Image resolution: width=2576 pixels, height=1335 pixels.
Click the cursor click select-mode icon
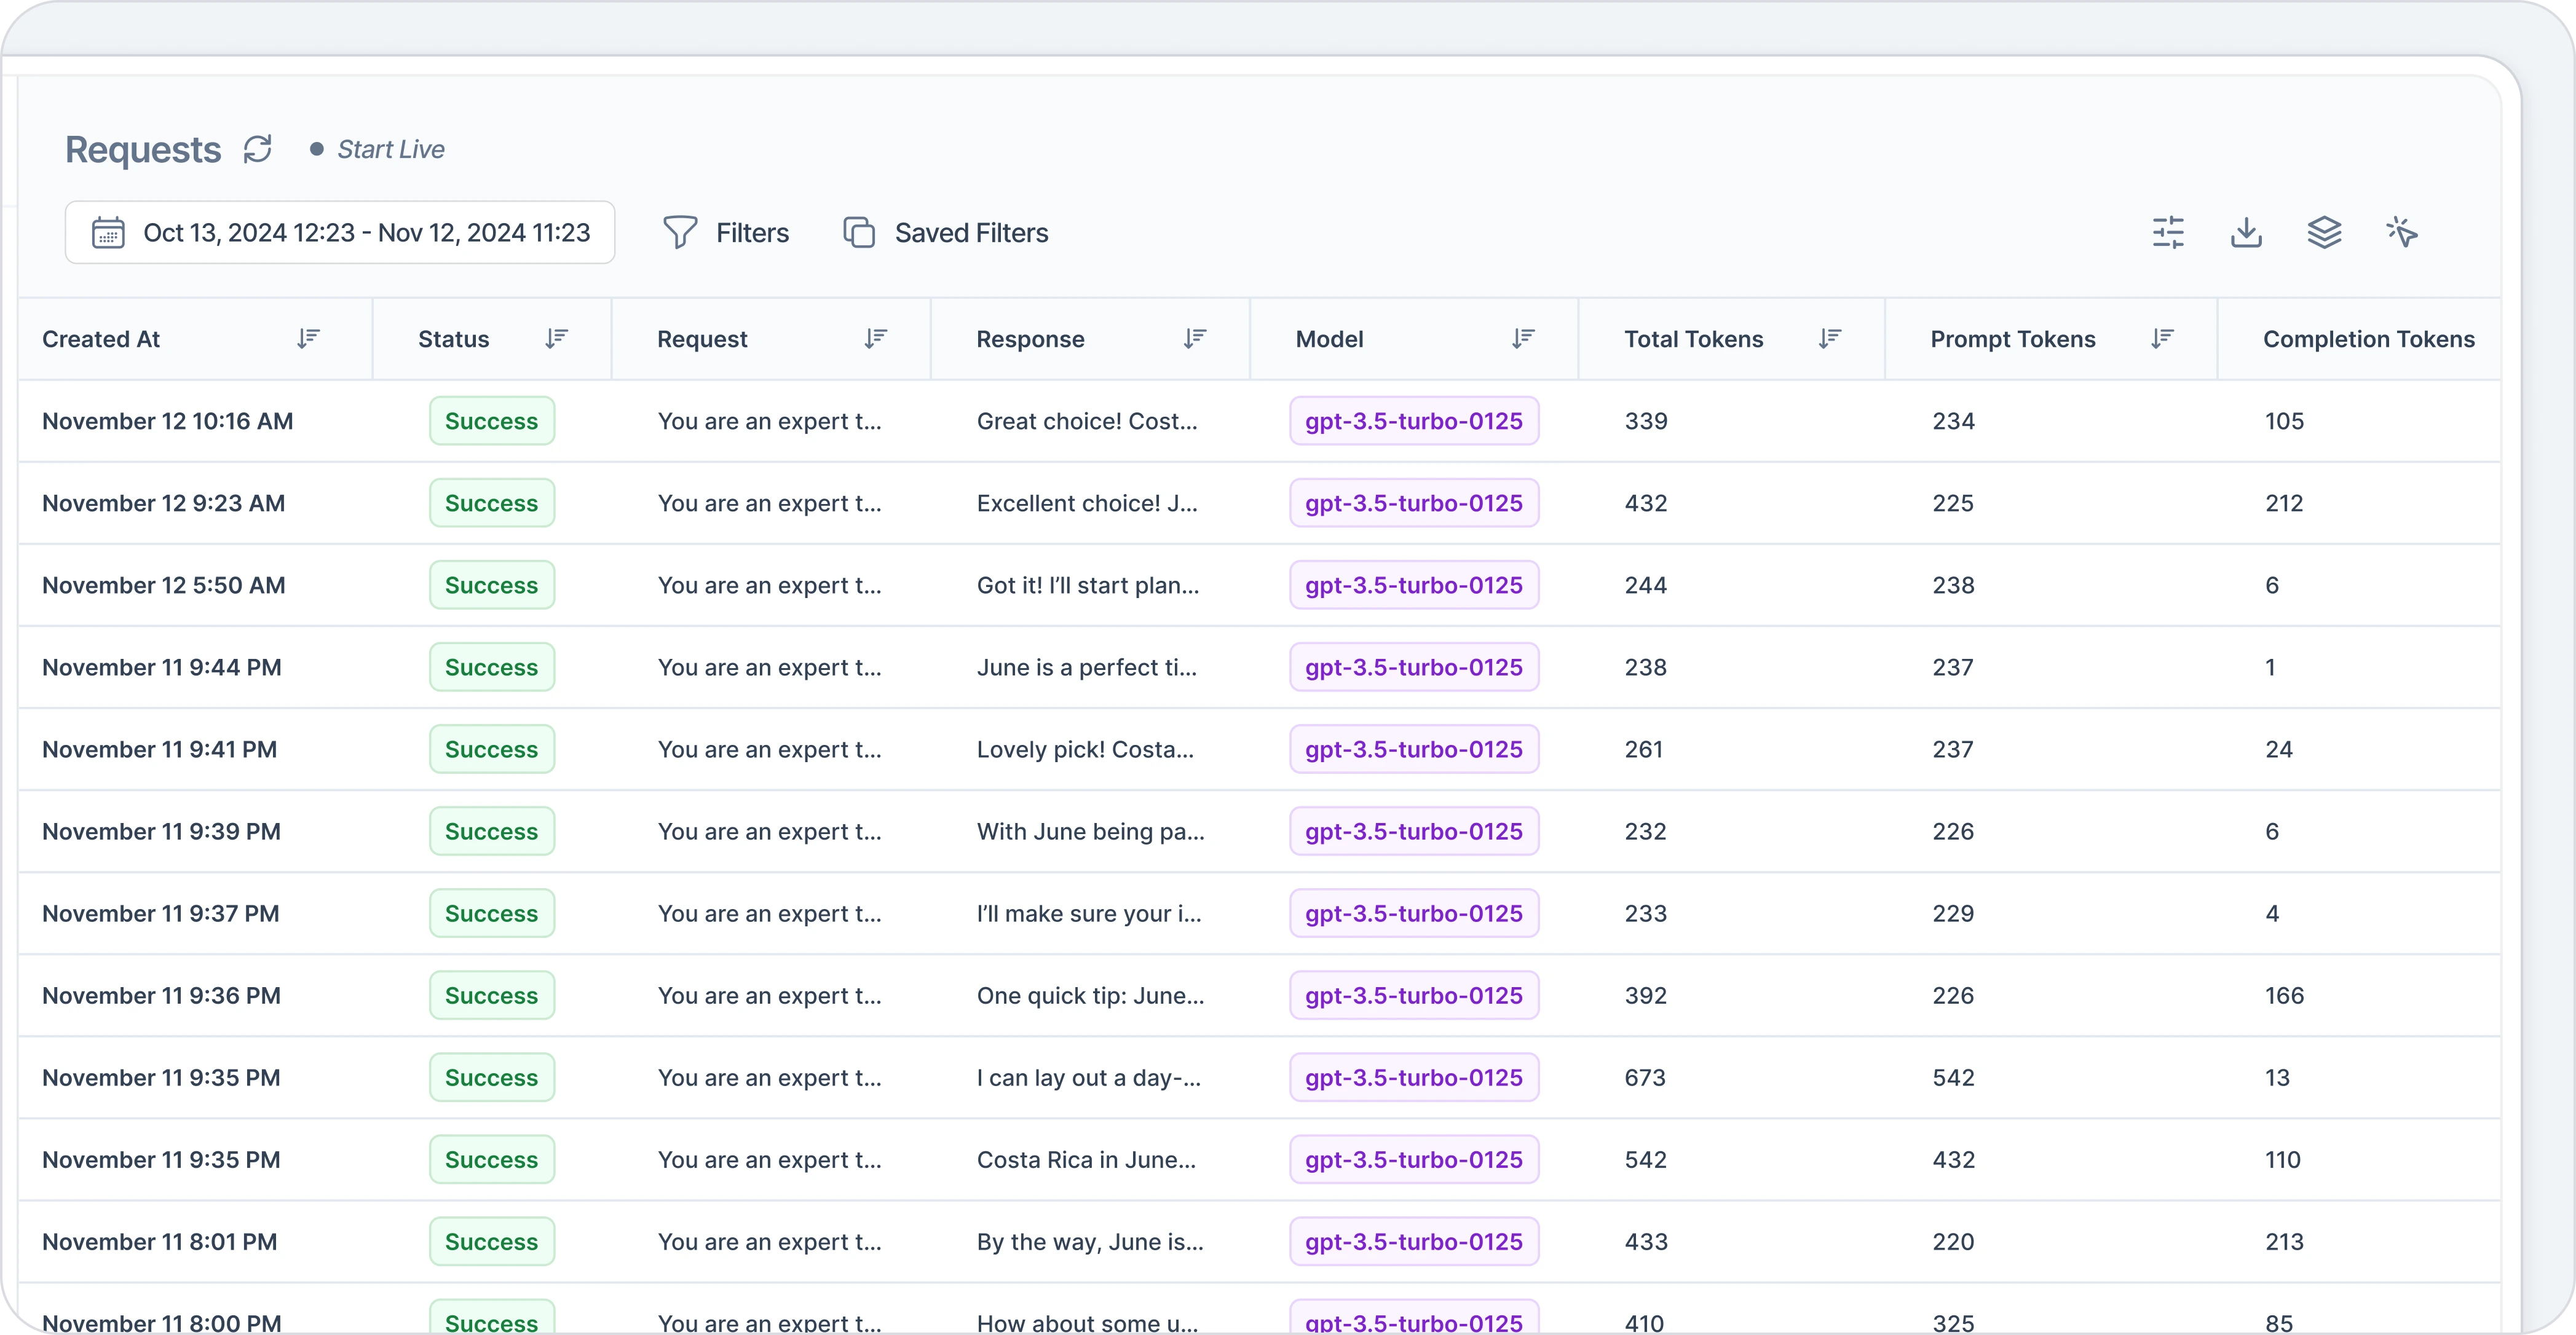pos(2402,232)
